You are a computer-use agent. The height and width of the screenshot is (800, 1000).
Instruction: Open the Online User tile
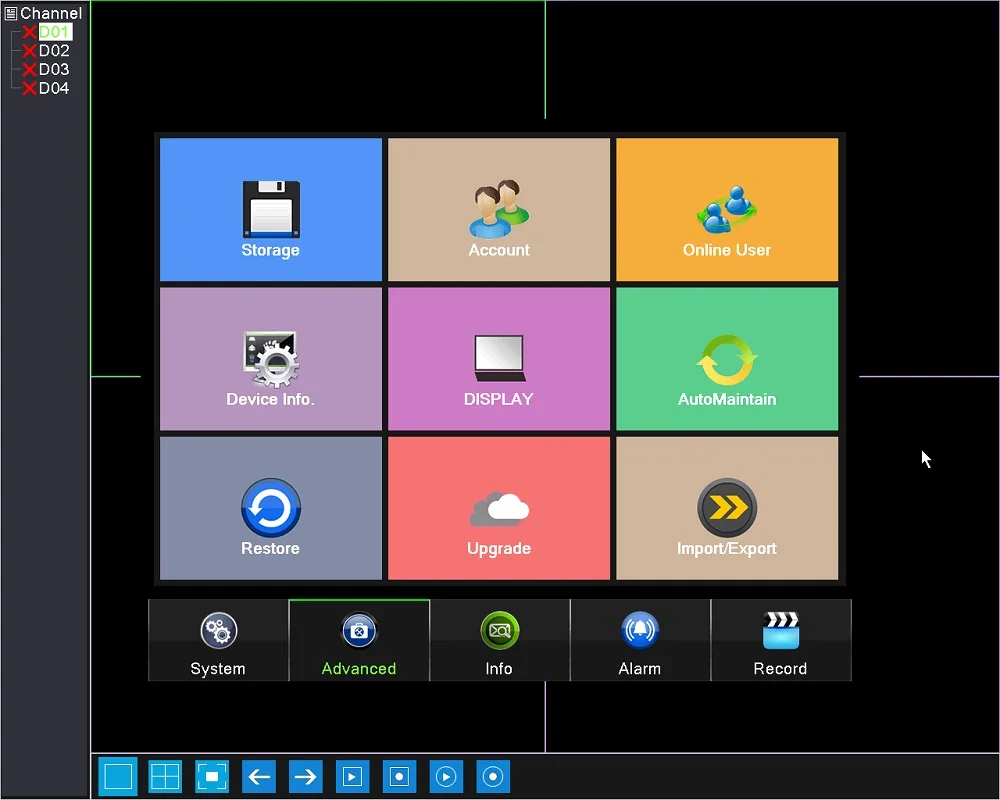[x=727, y=209]
